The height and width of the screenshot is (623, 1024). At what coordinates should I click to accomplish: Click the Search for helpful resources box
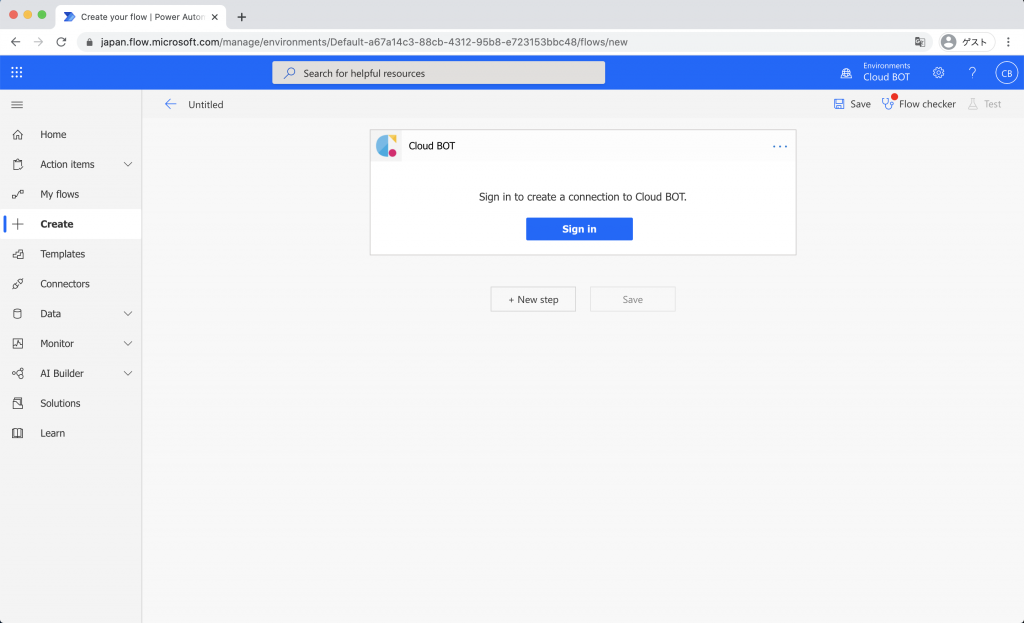click(x=438, y=72)
